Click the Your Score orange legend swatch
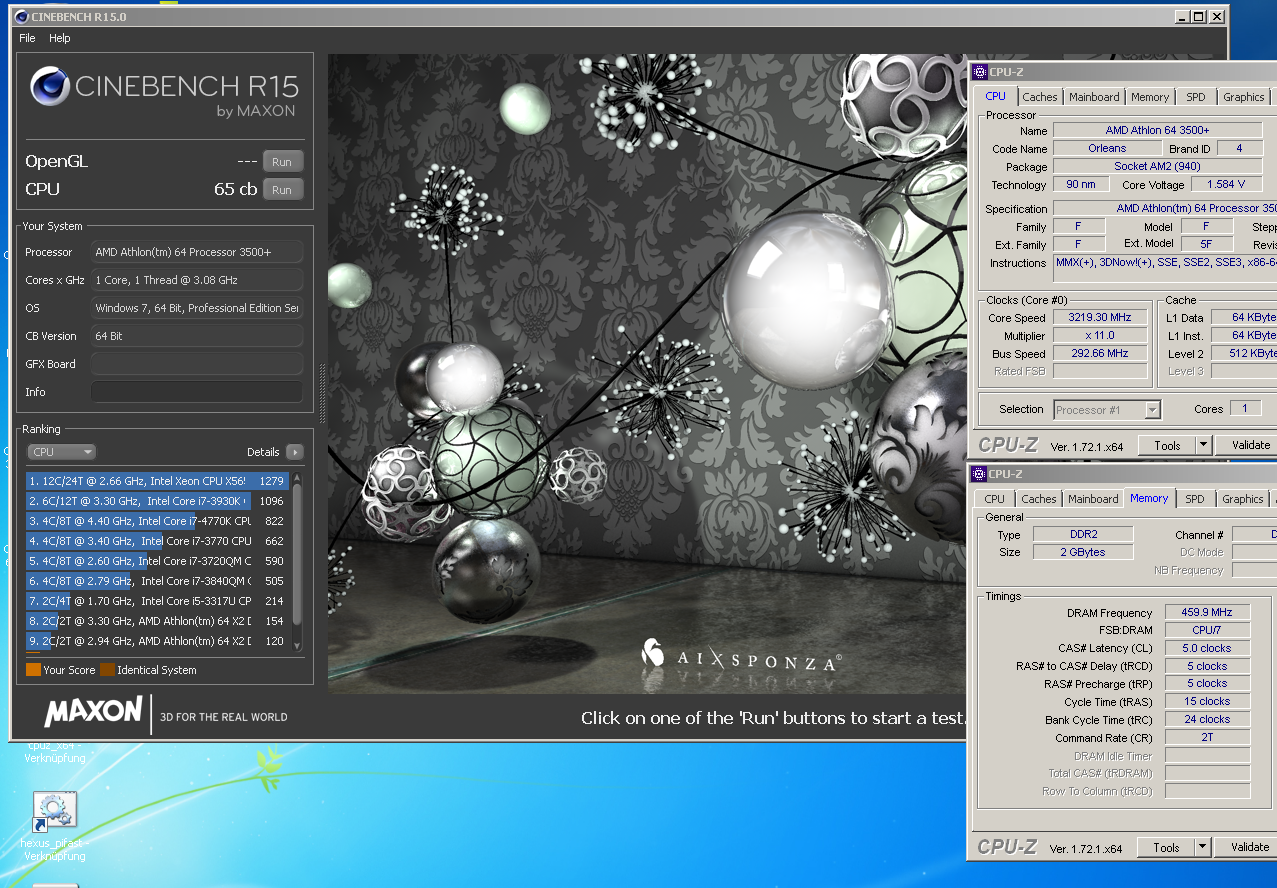The width and height of the screenshot is (1277, 888). pyautogui.click(x=33, y=670)
